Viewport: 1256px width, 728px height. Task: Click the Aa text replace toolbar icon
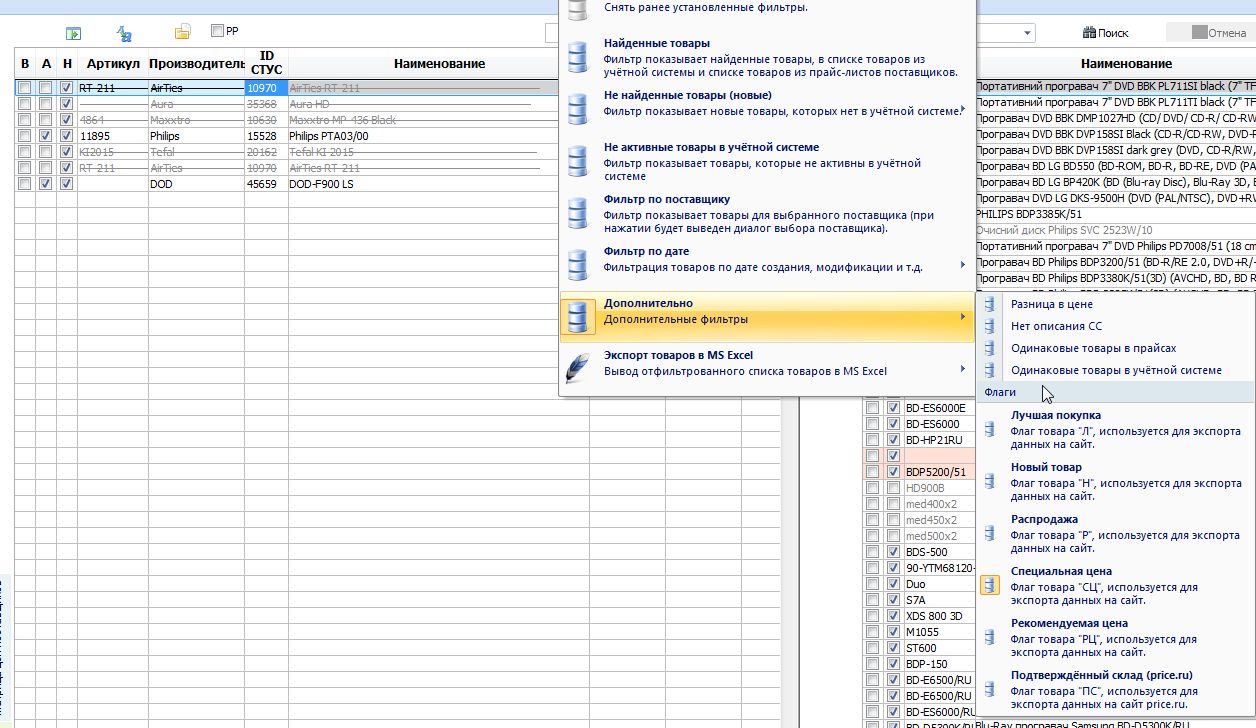[124, 33]
